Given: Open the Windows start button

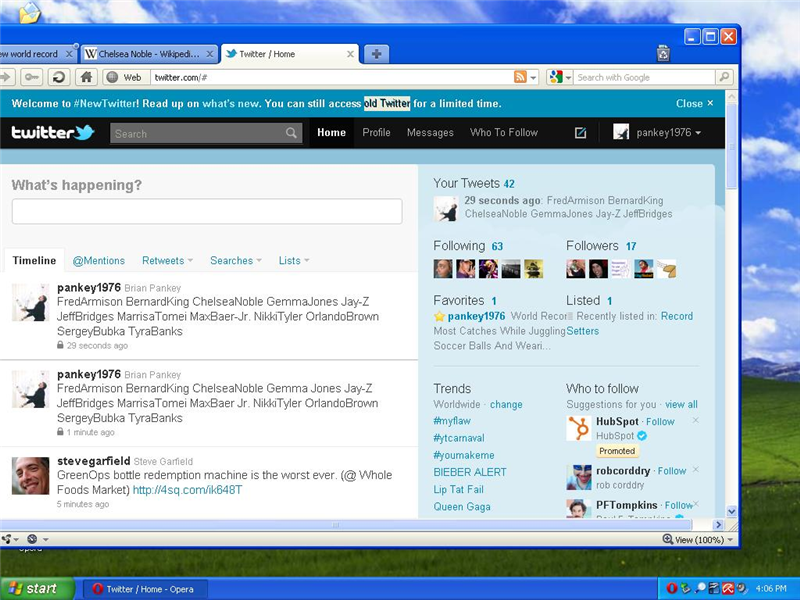Looking at the screenshot, I should click(37, 589).
